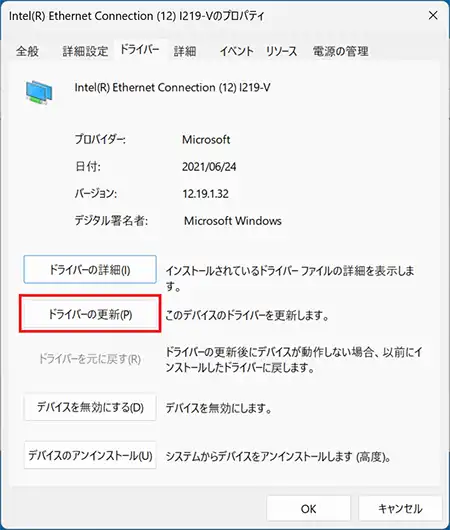The width and height of the screenshot is (450, 530).
Task: Dismiss dialog with キャンセル button
Action: coord(400,508)
